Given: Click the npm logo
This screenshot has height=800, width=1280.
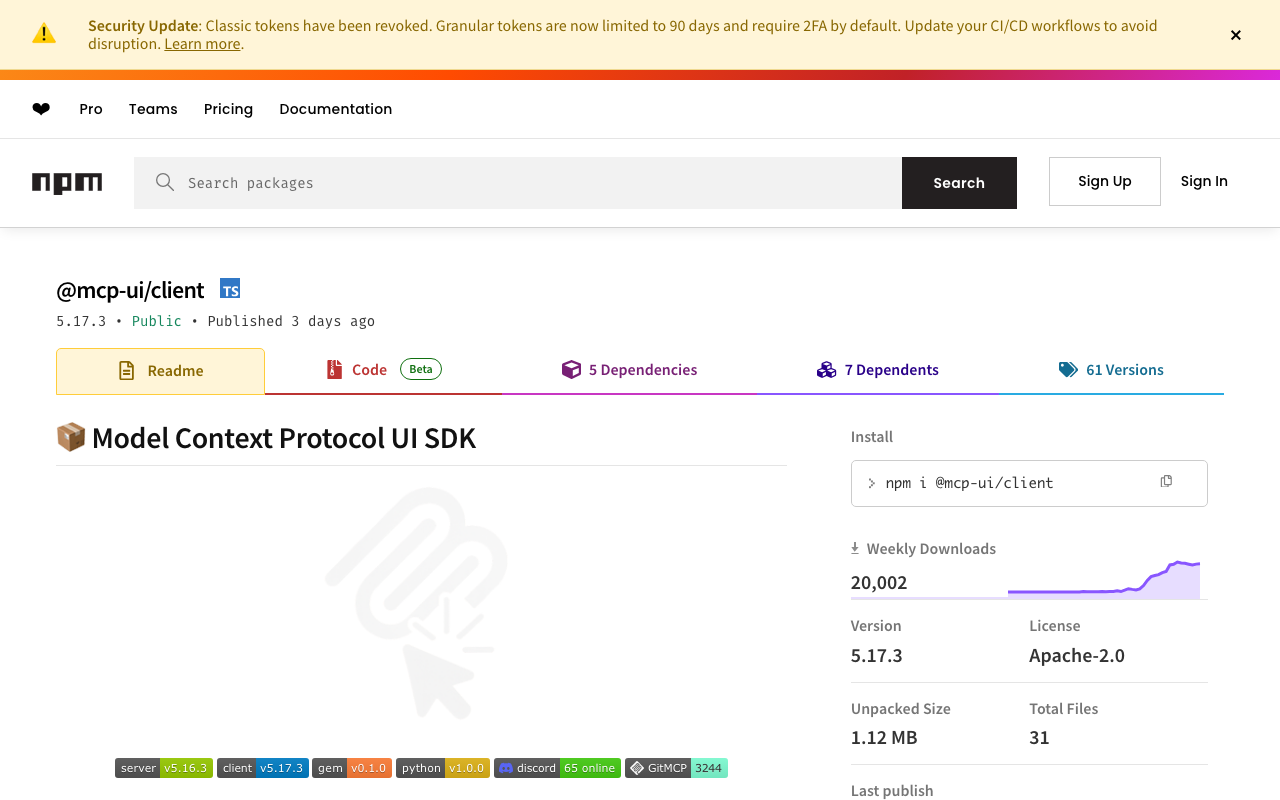Looking at the screenshot, I should click(67, 183).
